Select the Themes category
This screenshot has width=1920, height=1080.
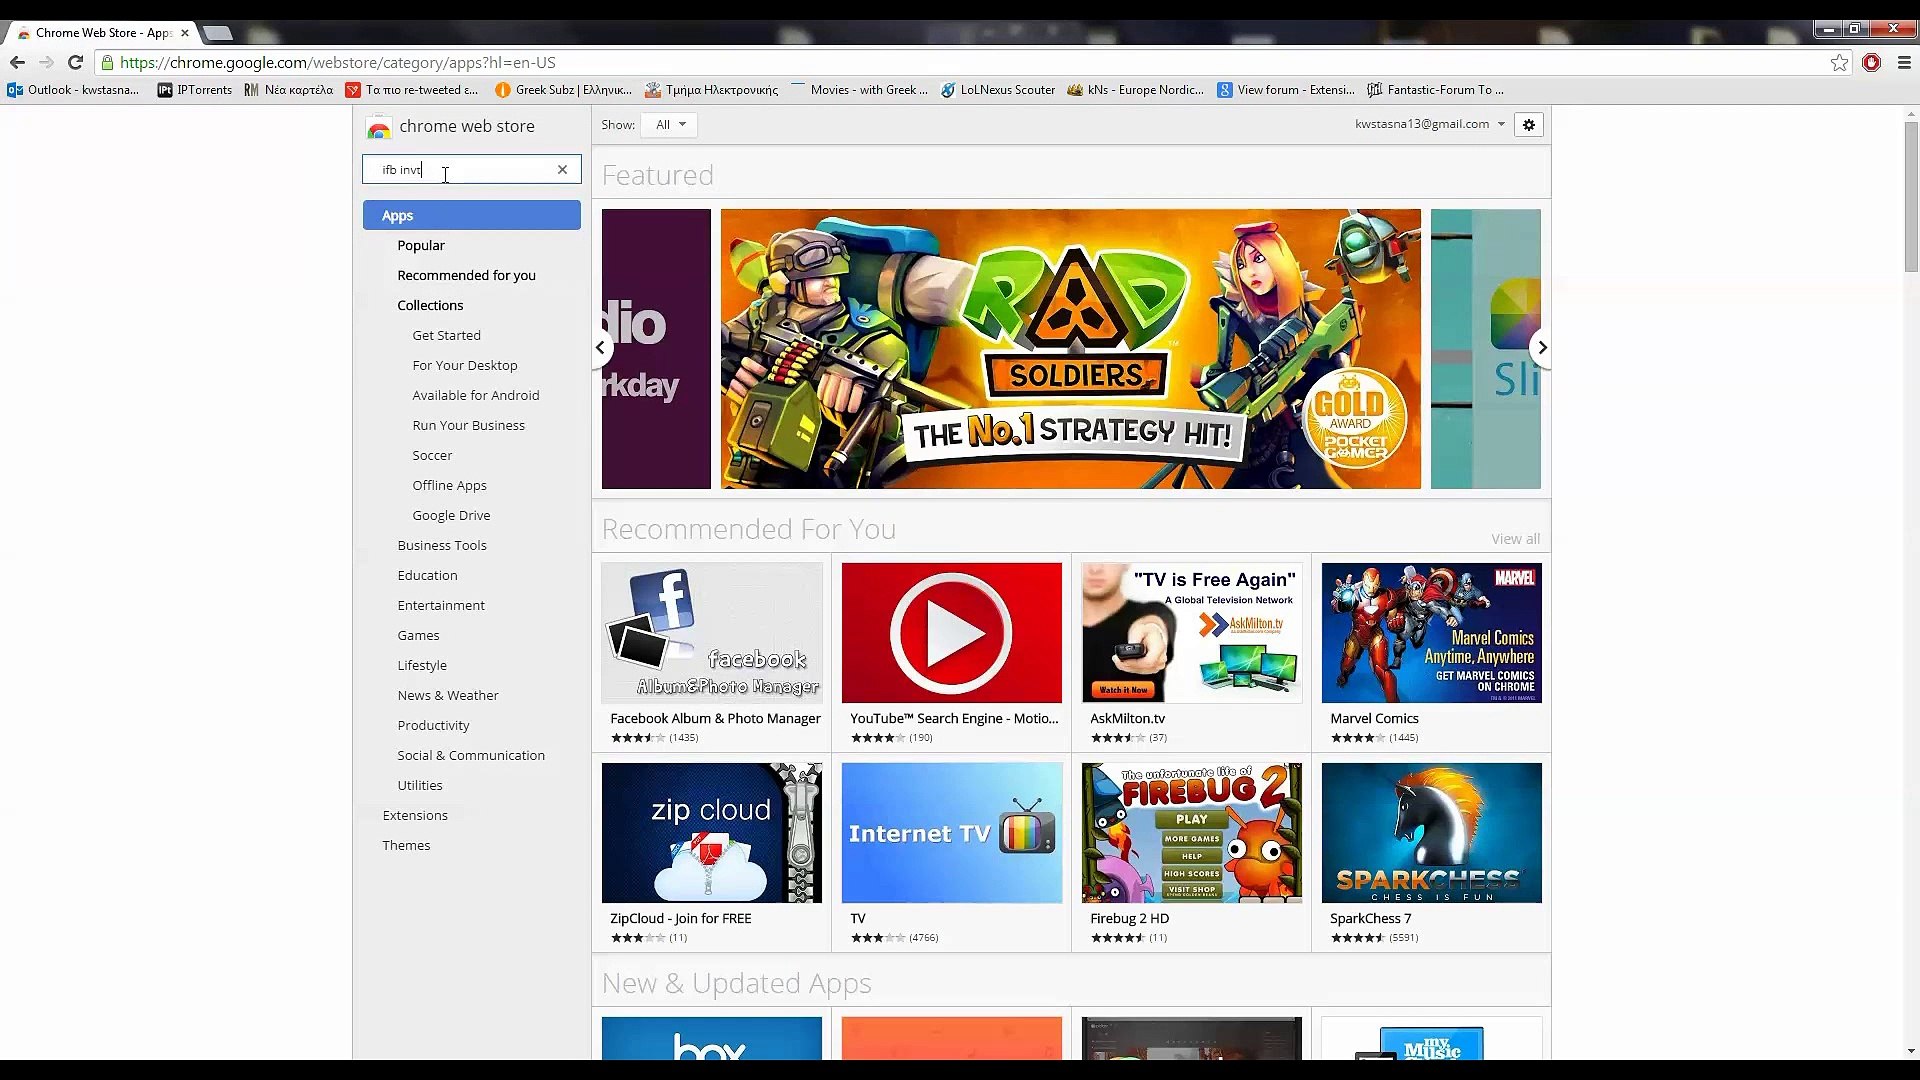coord(406,845)
